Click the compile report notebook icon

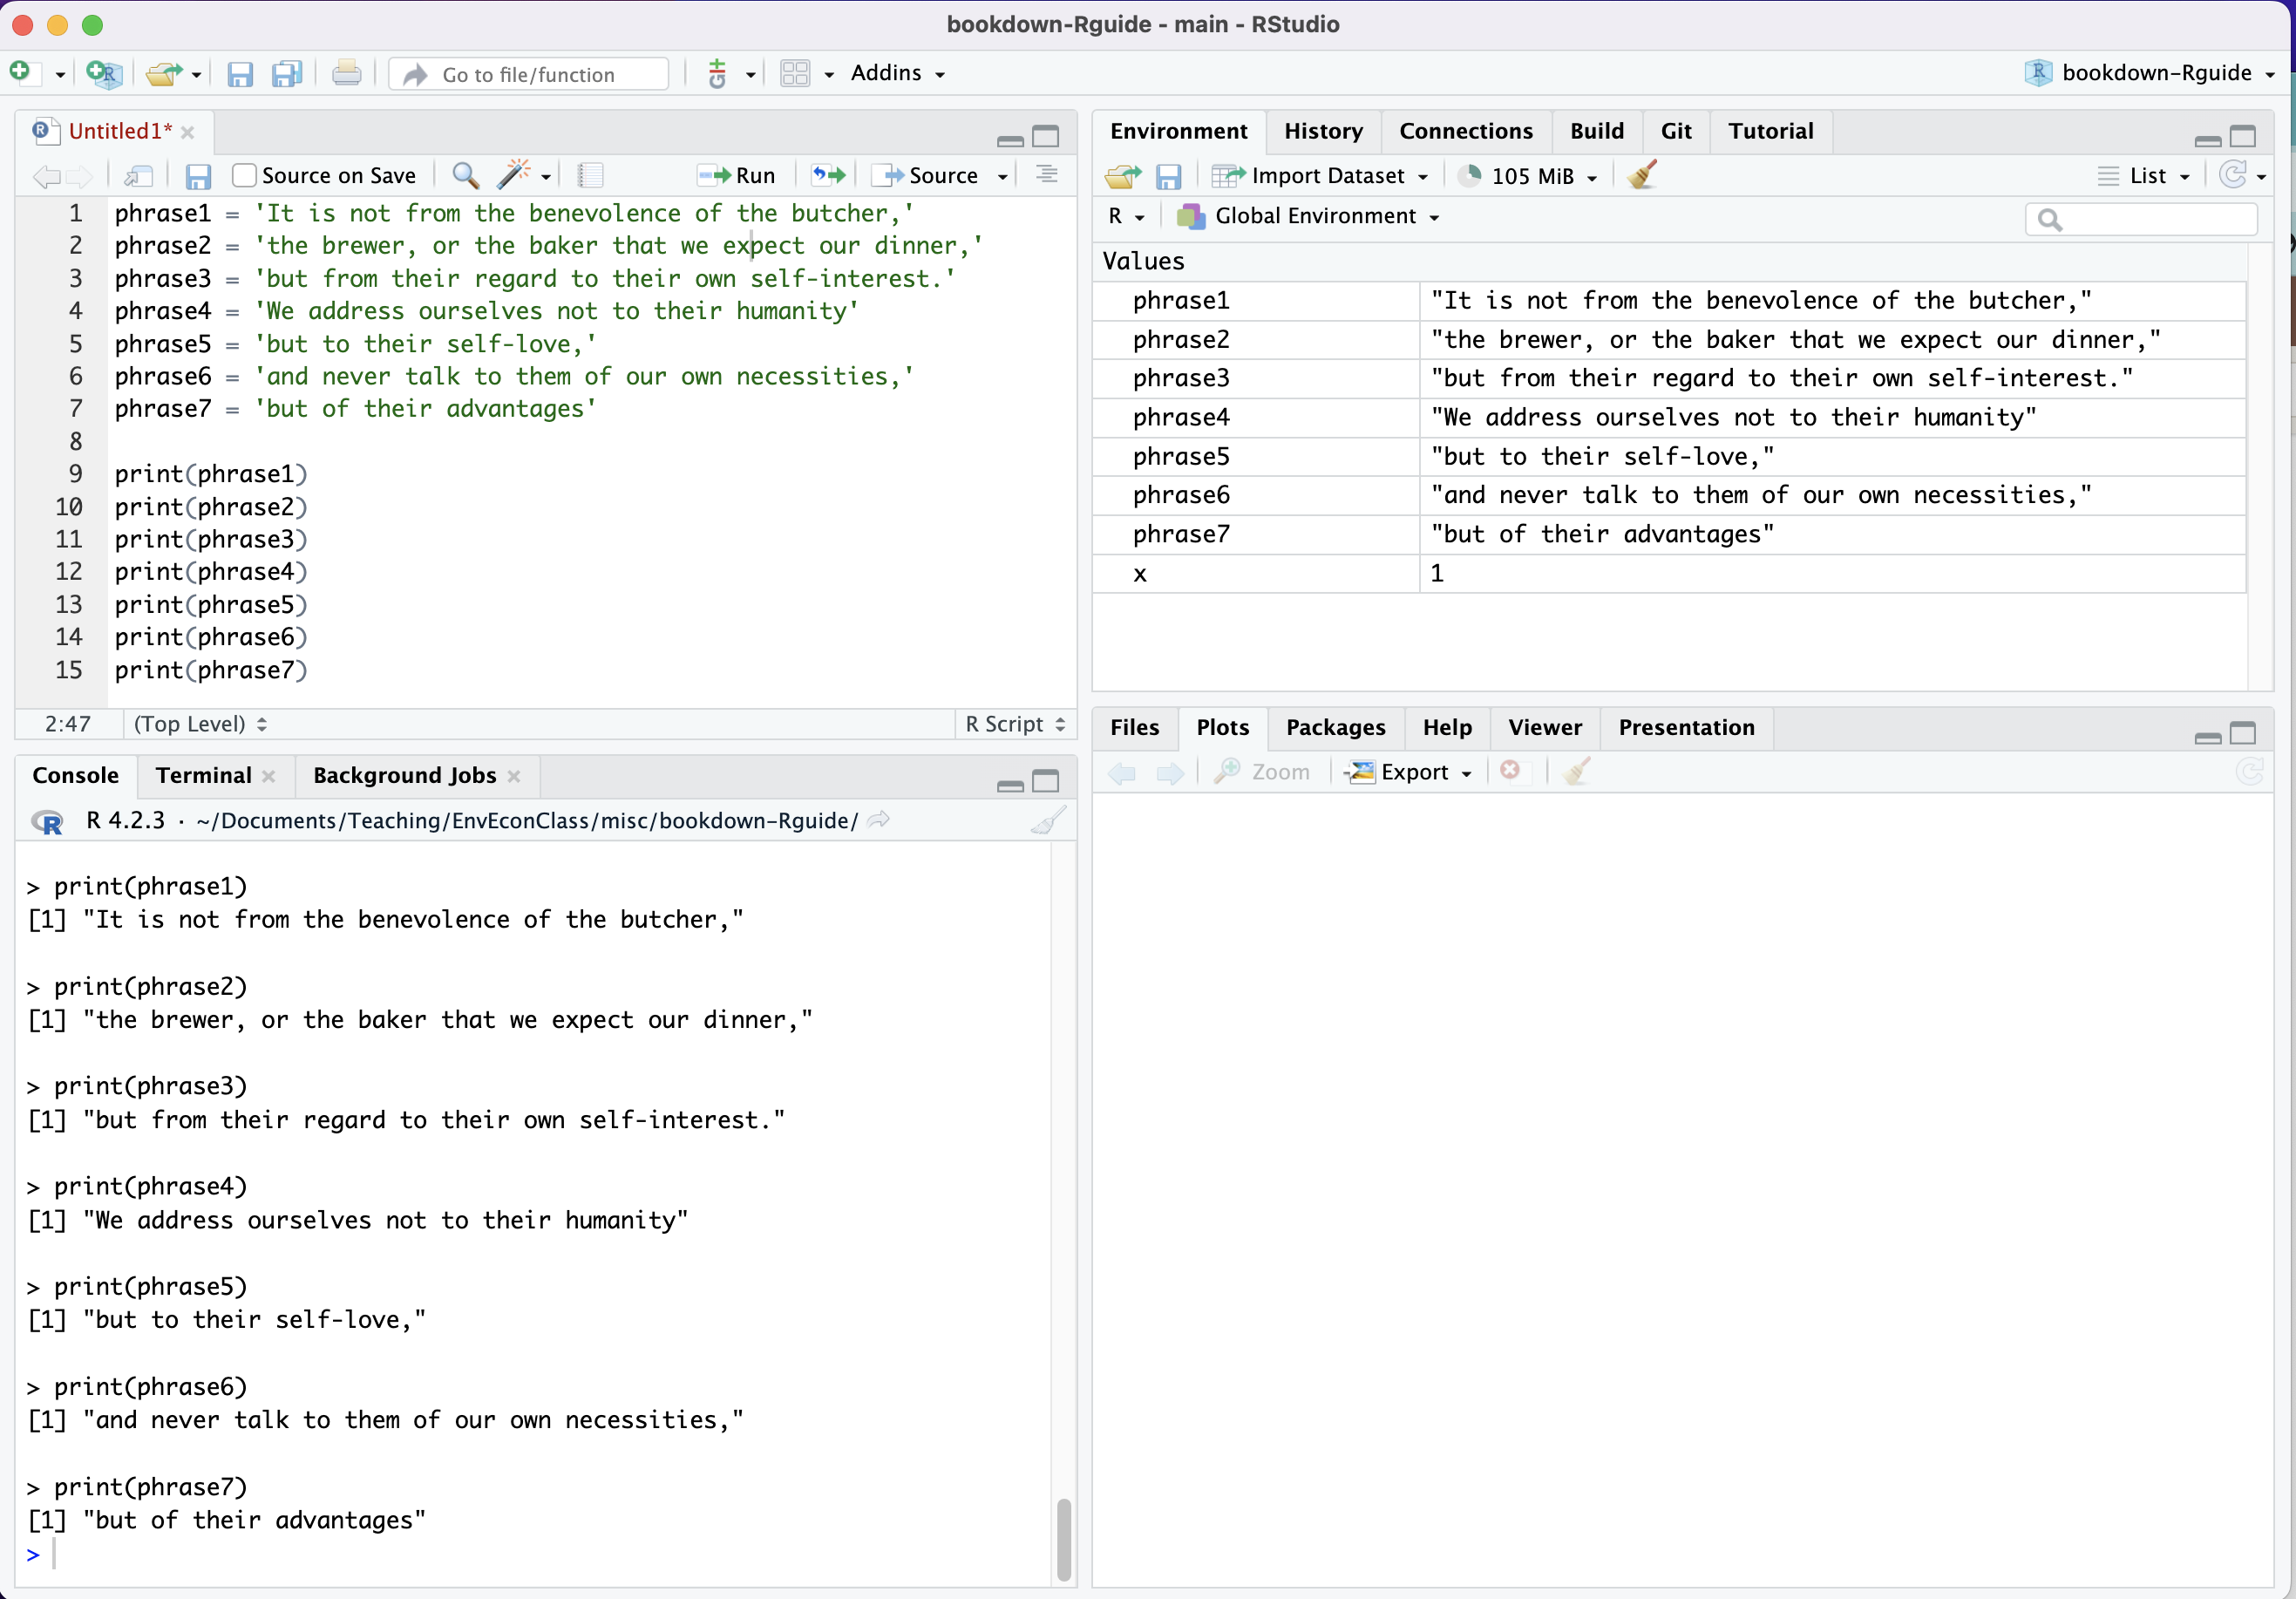[590, 176]
